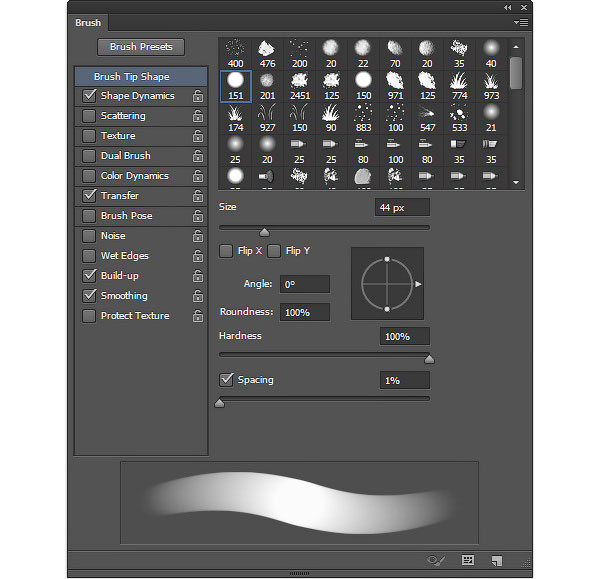Enable the Scattering checkbox
This screenshot has height=579, width=600.
[89, 116]
